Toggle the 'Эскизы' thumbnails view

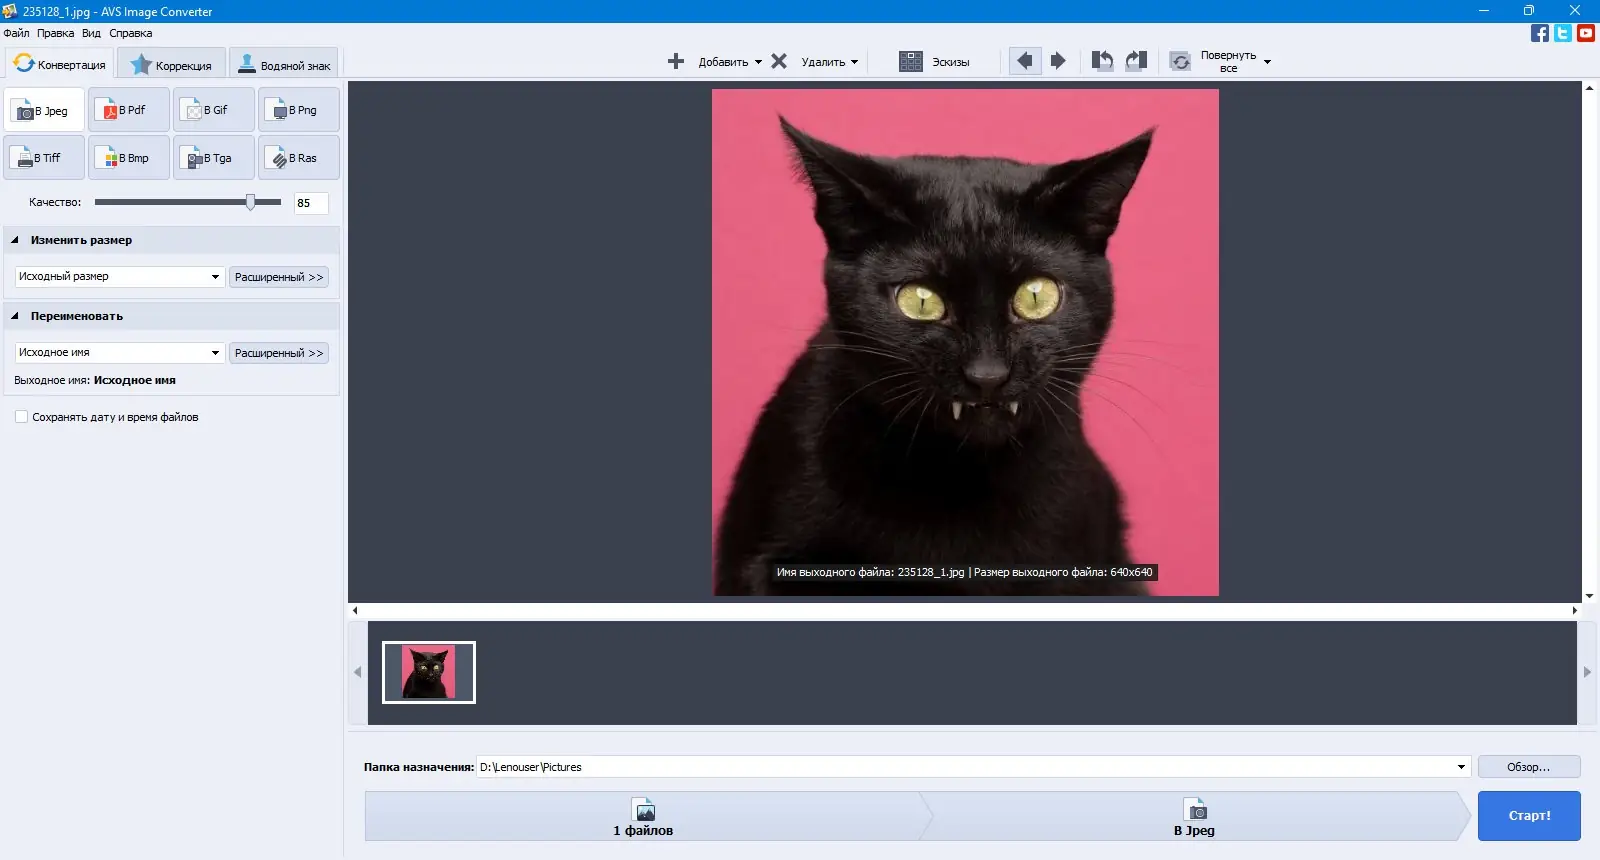tap(934, 61)
